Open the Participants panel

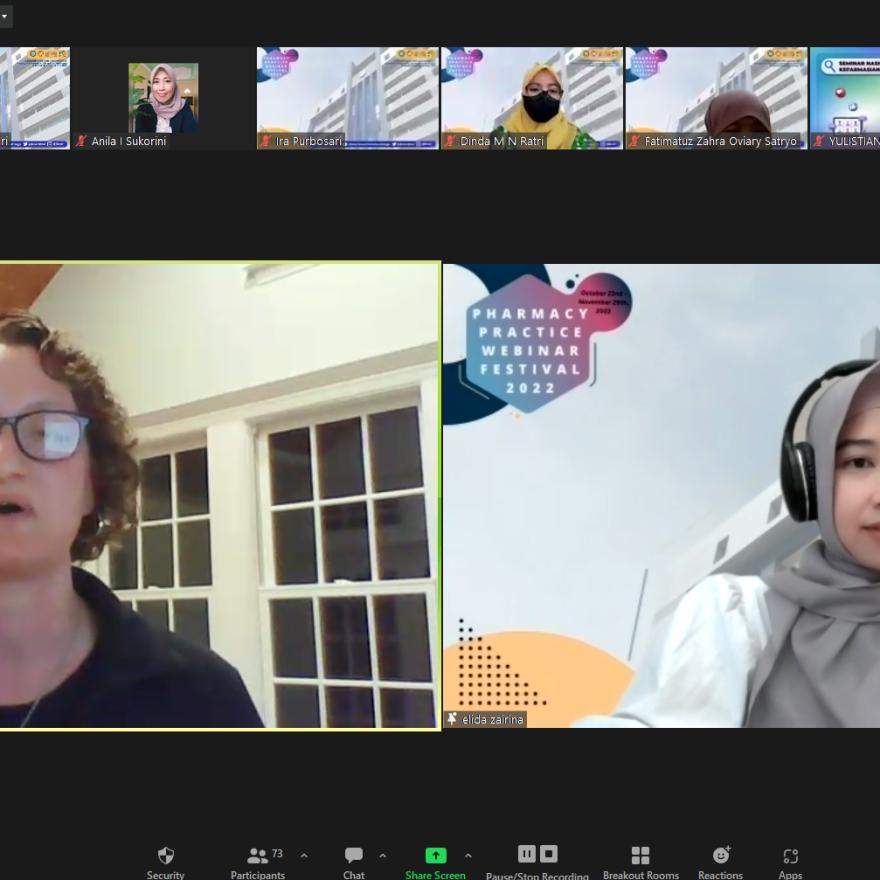tap(258, 856)
